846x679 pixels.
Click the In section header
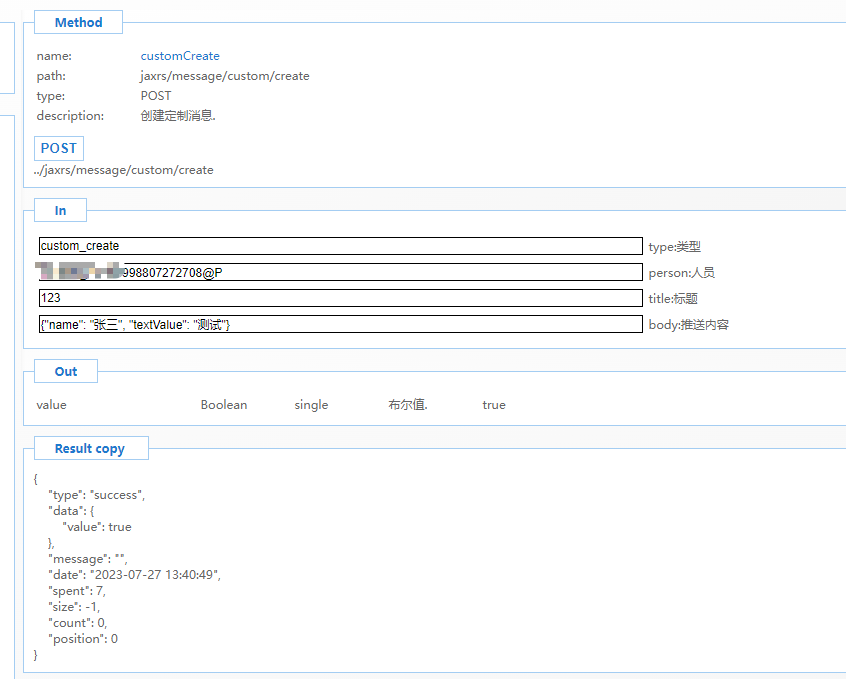[60, 210]
